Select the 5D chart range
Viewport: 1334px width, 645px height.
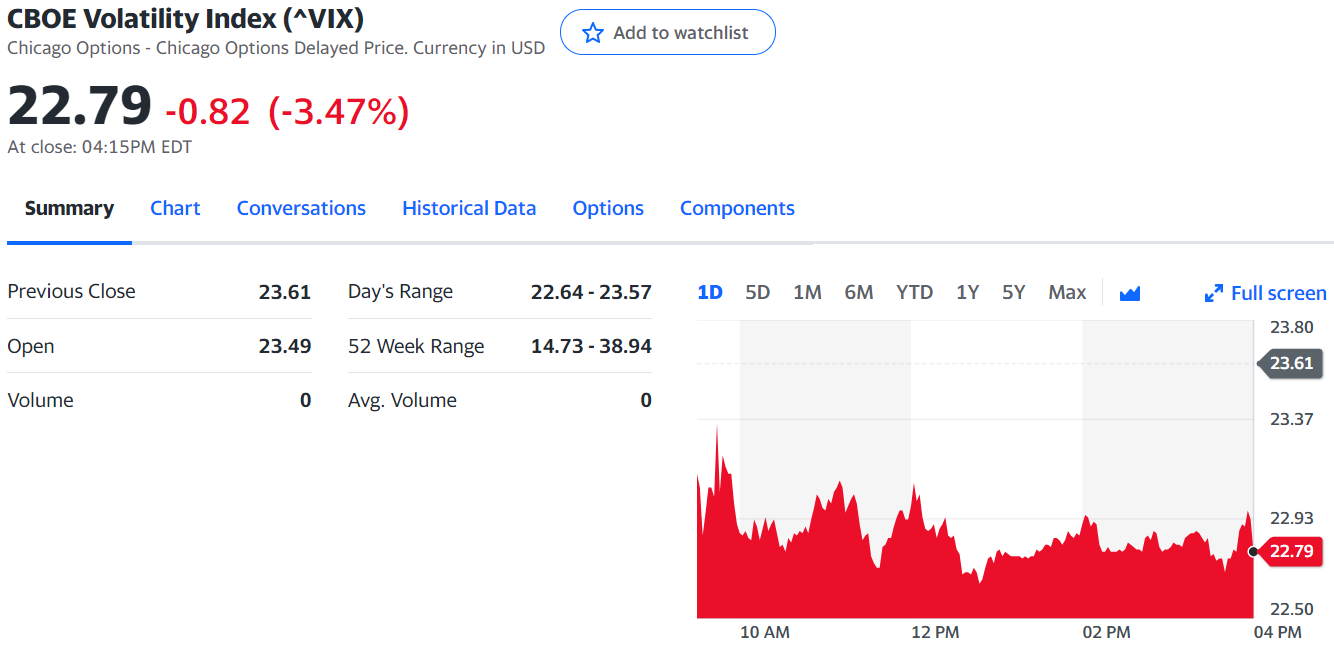[758, 292]
